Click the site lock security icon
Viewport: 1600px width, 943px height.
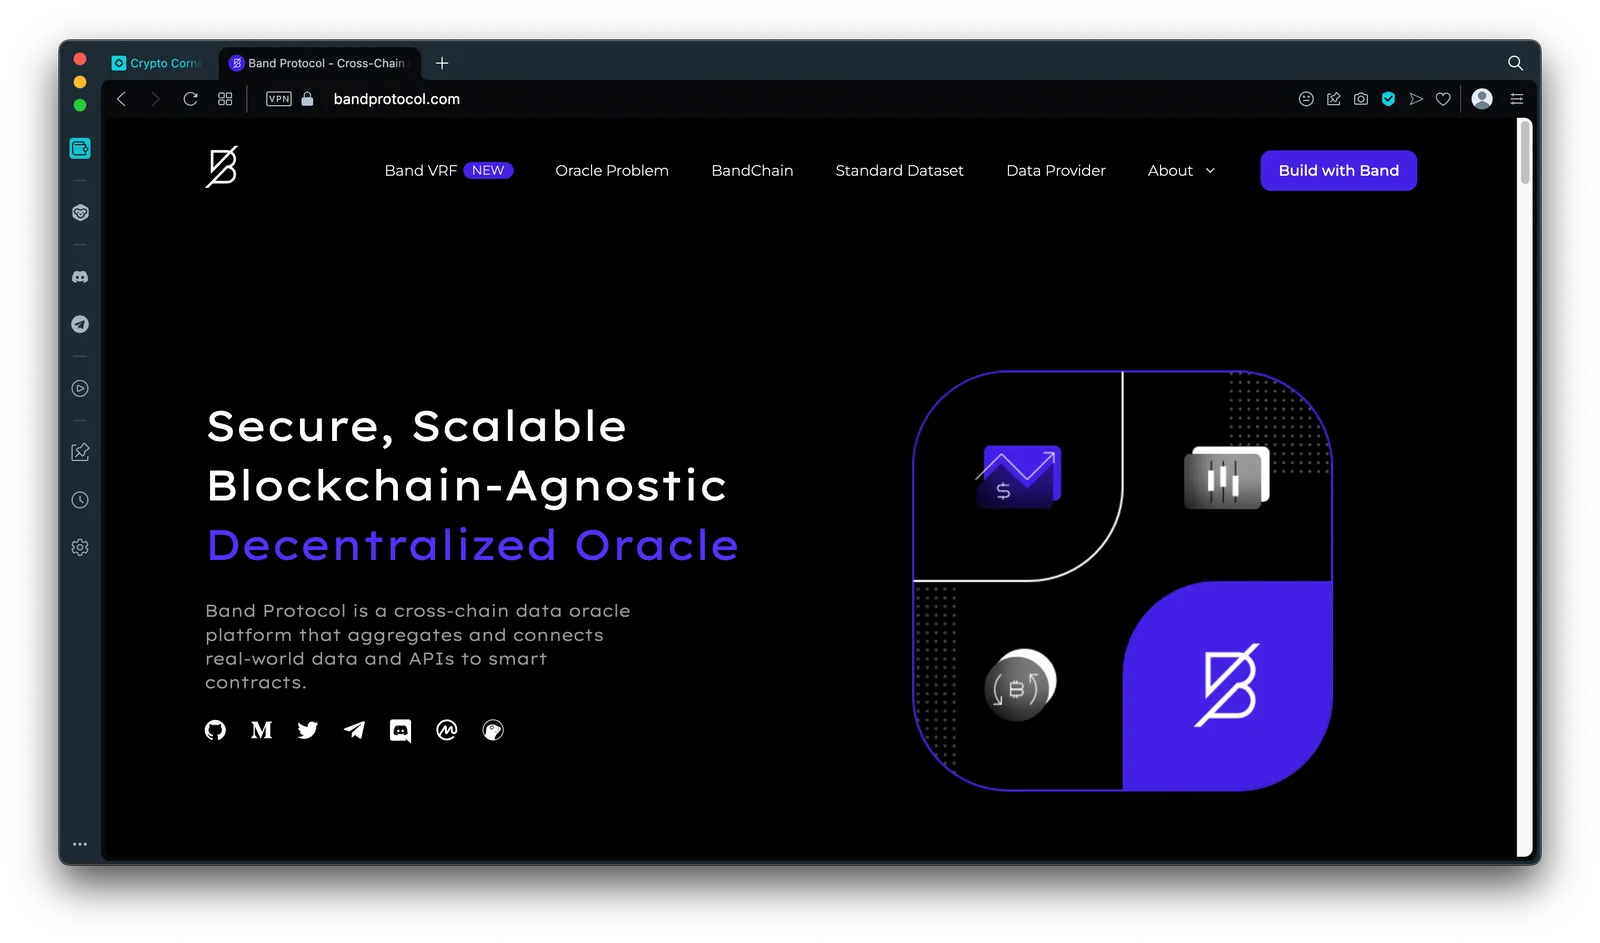pos(308,99)
